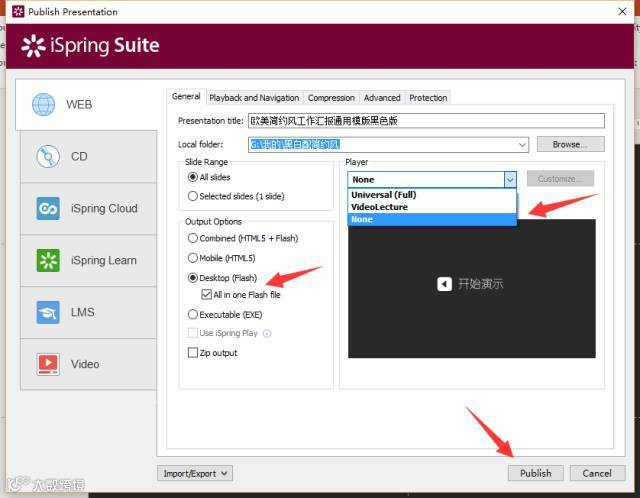
Task: Click the Use iSpring Play info icon
Action: [x=267, y=333]
